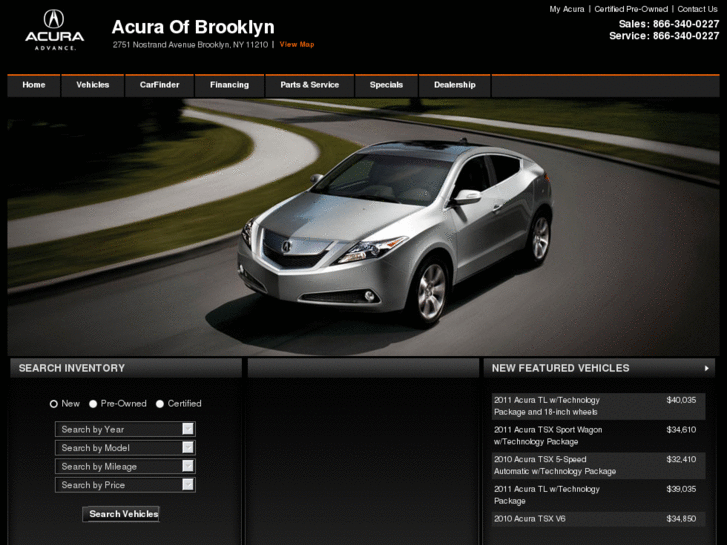Viewport: 727px width, 545px height.
Task: Select the New radio button
Action: 54,404
